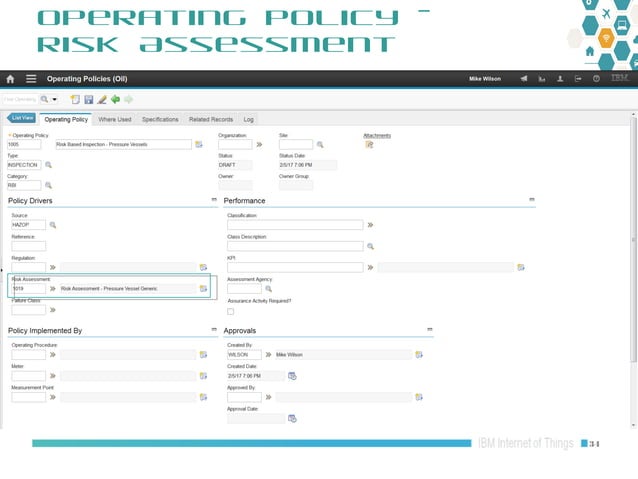Open the quick search dropdown arrow
Viewport: 638px width, 479px height.
point(54,99)
